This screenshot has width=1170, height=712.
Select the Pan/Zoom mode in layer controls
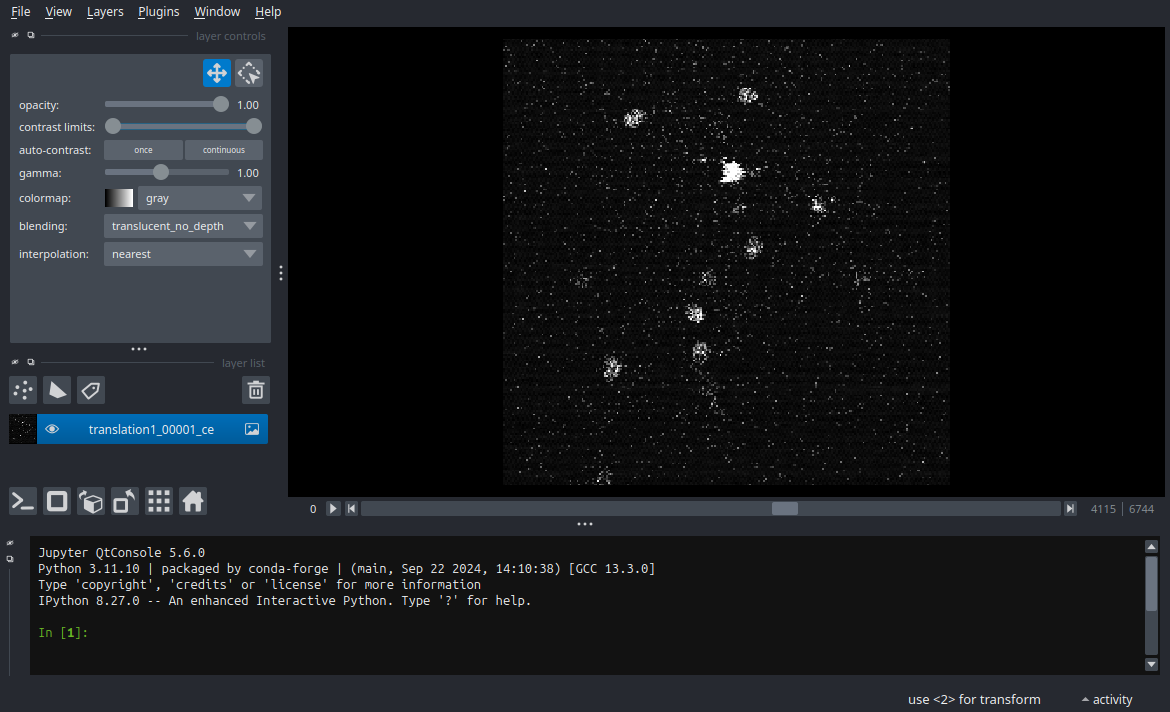(x=217, y=72)
